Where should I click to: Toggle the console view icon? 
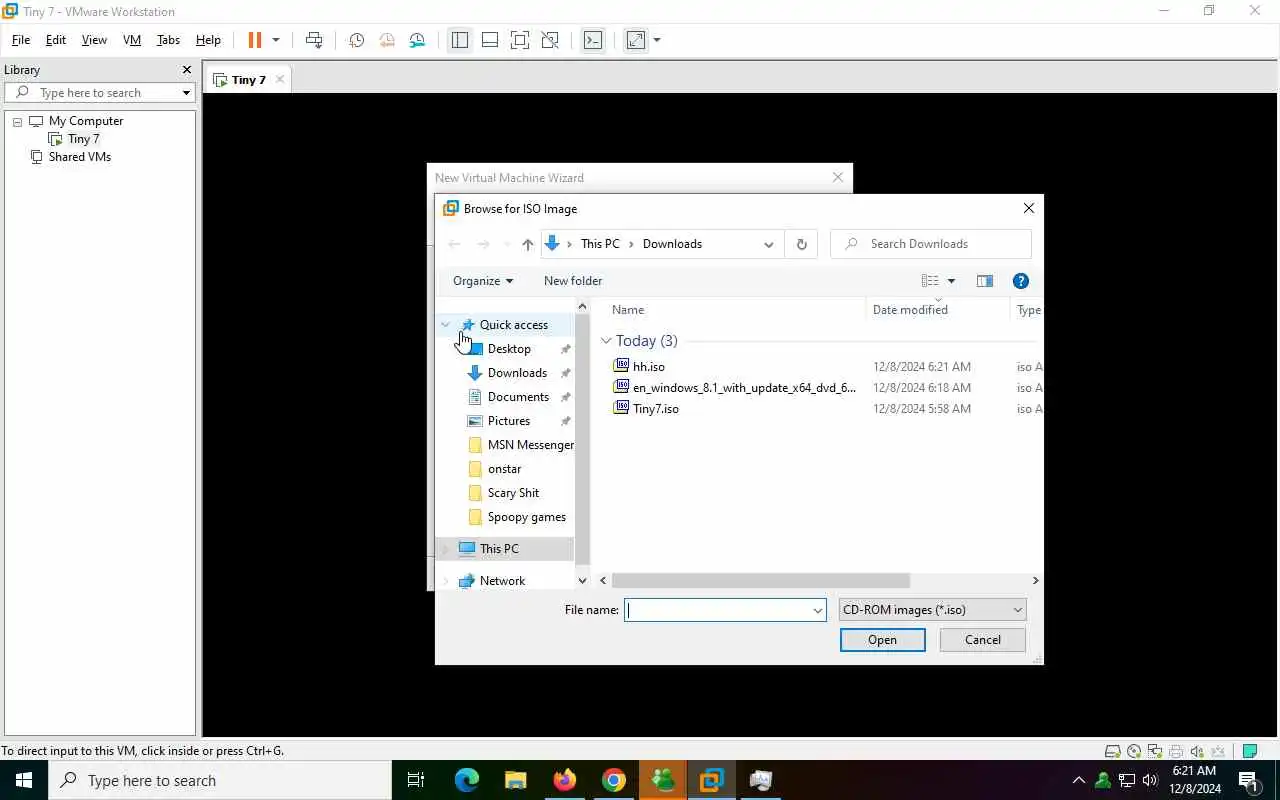(593, 40)
